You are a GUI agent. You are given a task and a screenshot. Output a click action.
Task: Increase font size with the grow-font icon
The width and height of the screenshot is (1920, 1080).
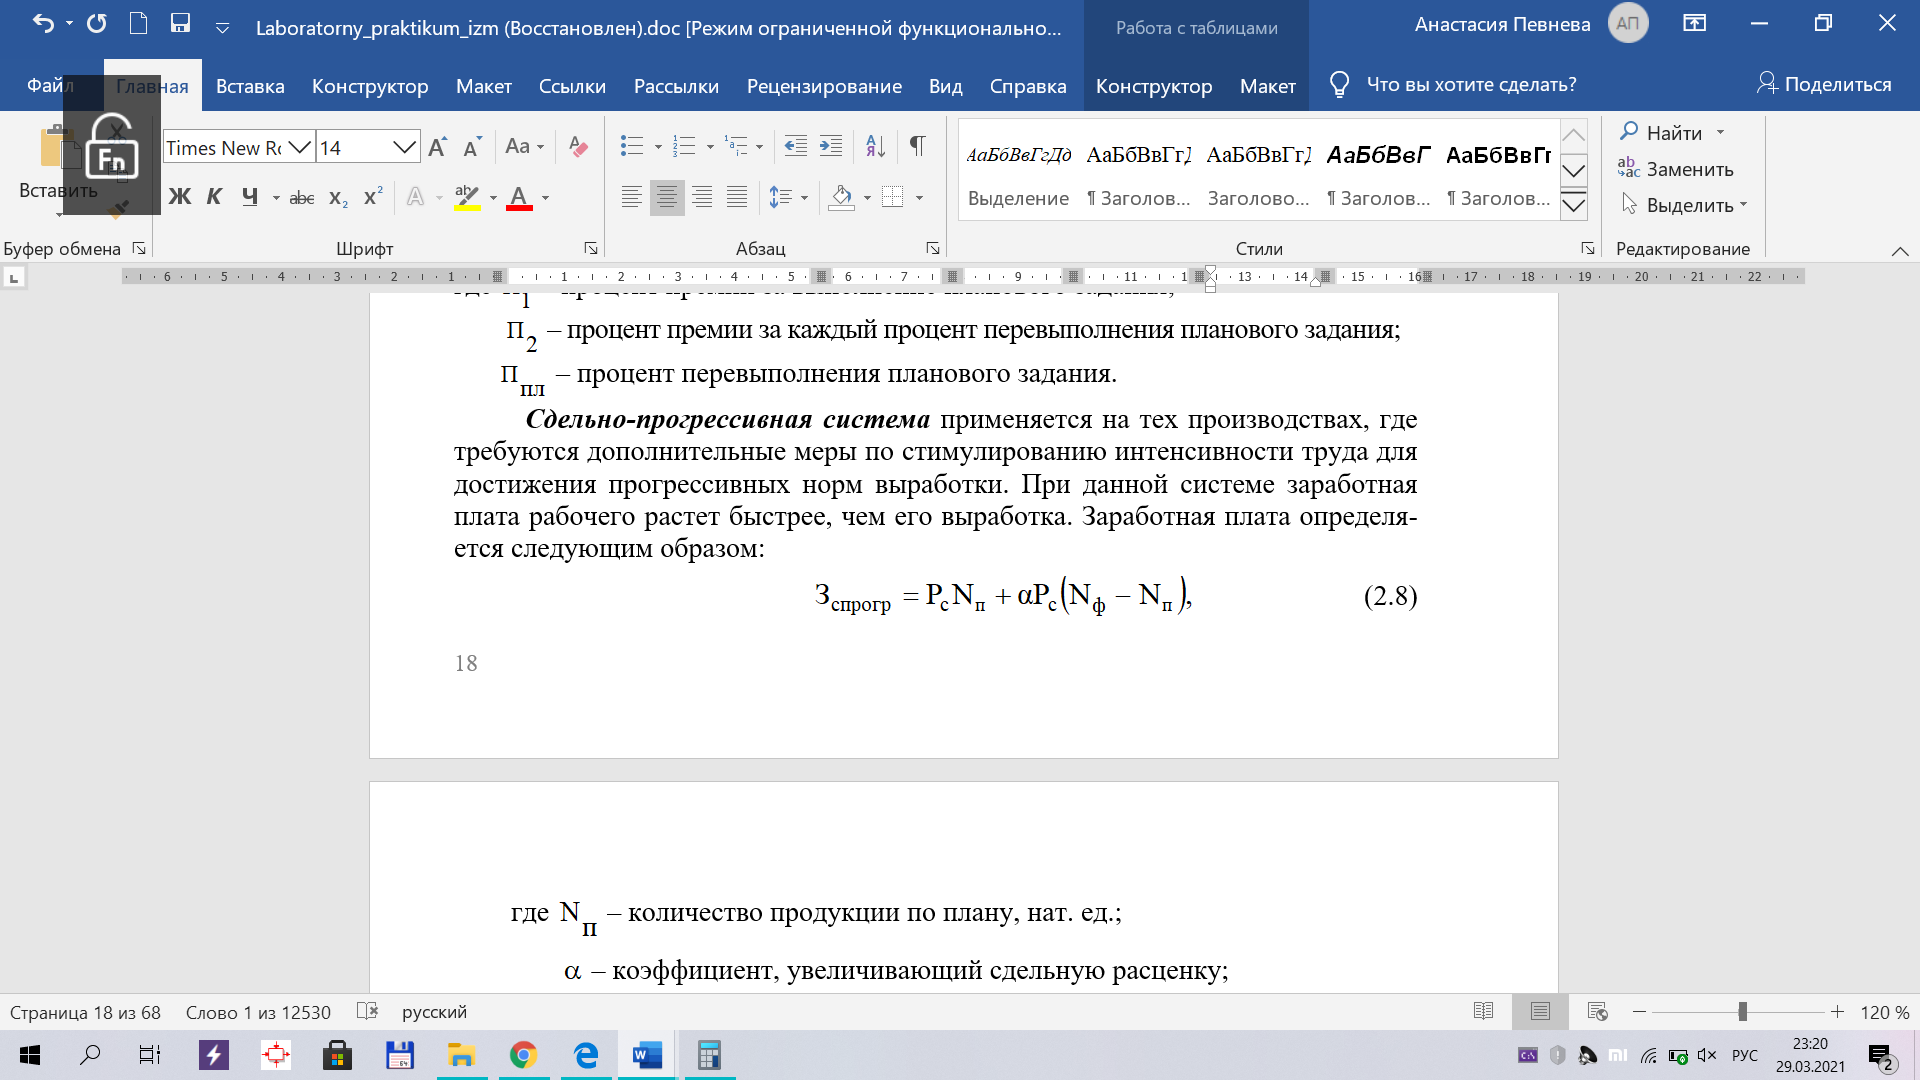438,147
